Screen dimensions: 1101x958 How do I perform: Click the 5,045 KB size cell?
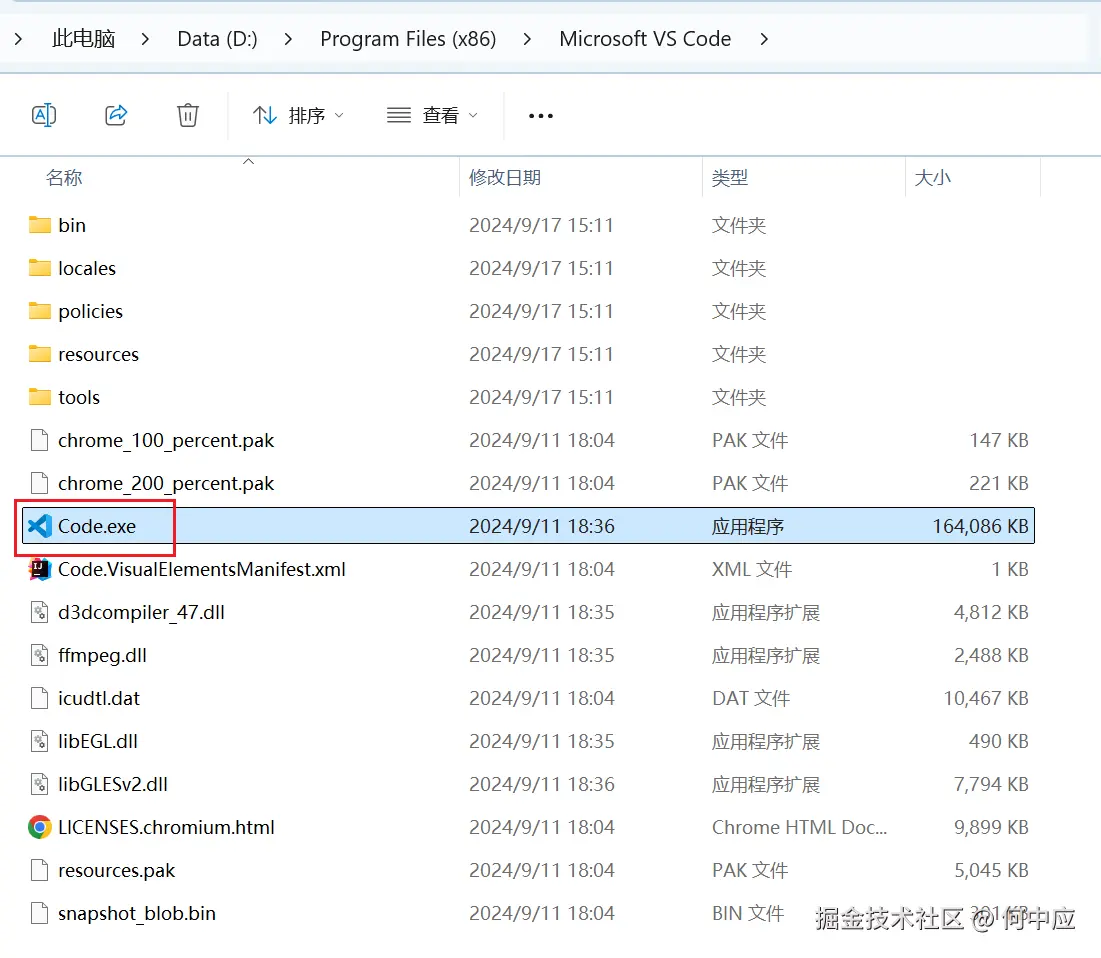click(x=991, y=870)
